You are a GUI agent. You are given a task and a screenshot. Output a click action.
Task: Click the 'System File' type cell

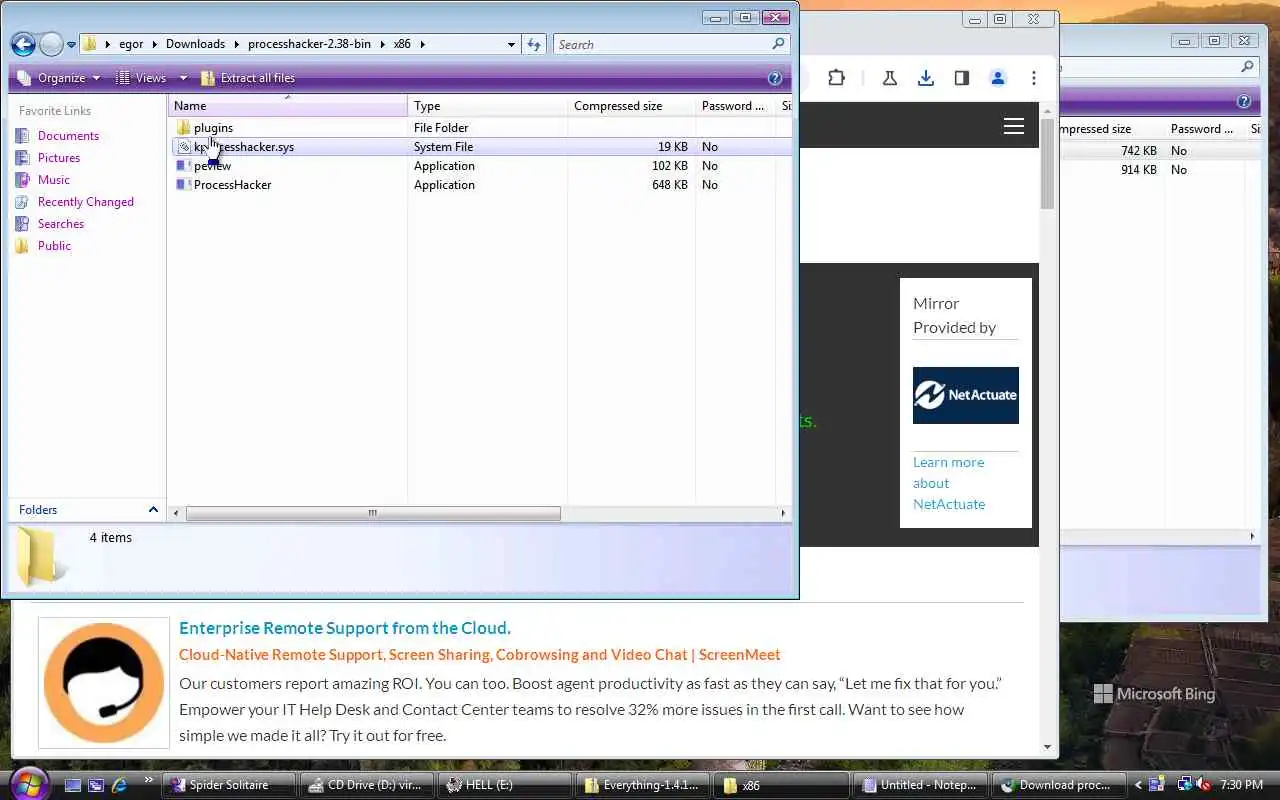click(x=443, y=147)
